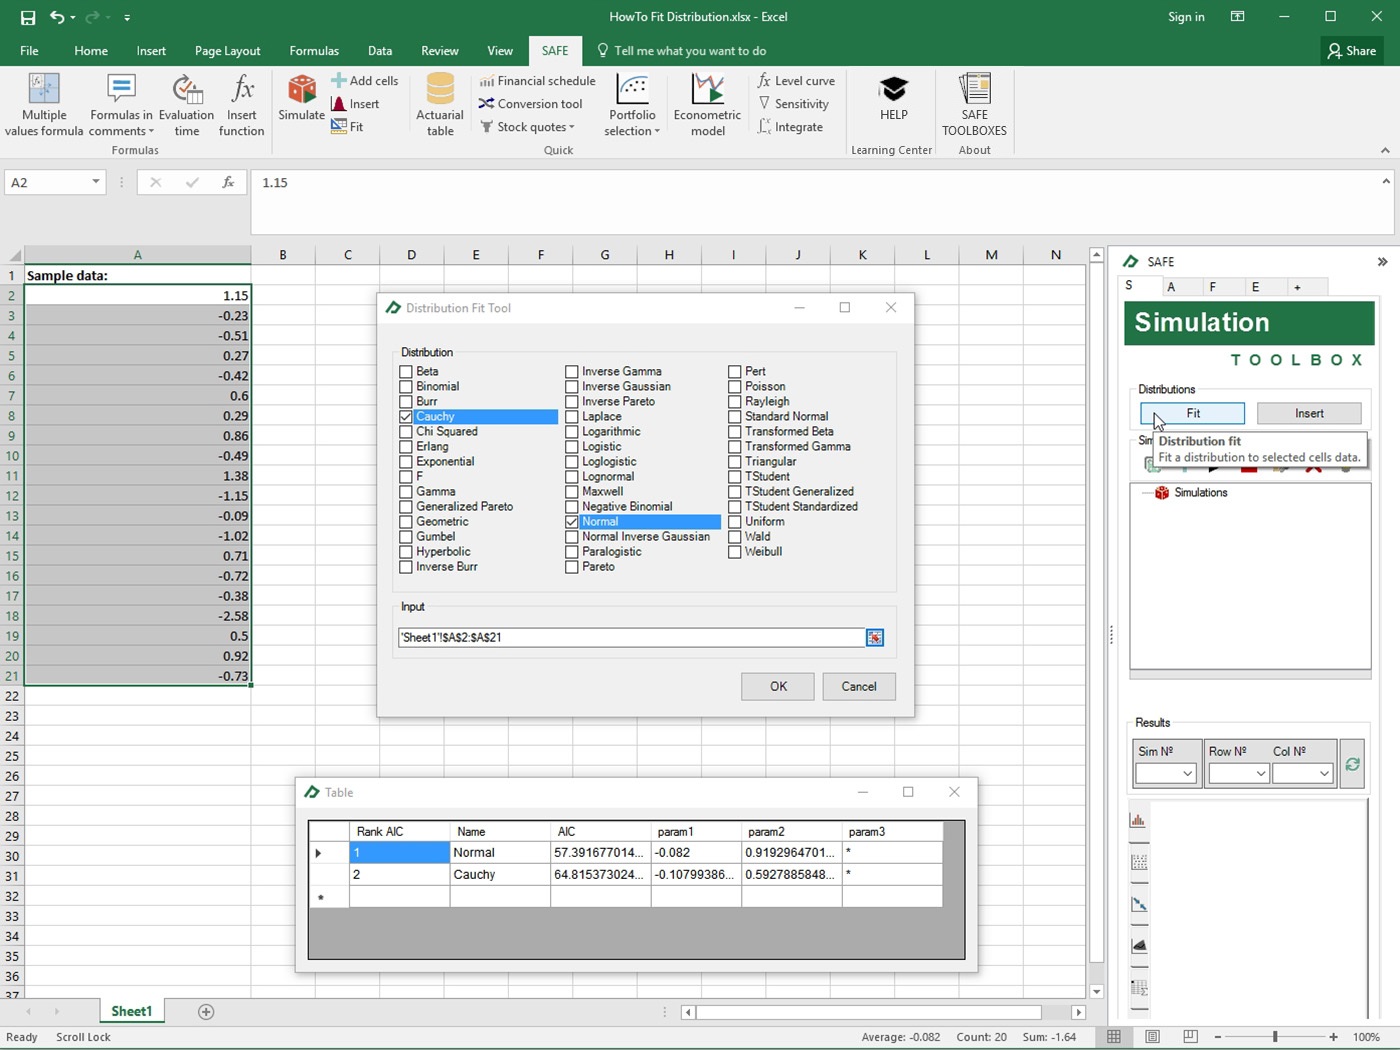Click Ribbon Display Options icon
1400x1050 pixels.
click(1237, 17)
